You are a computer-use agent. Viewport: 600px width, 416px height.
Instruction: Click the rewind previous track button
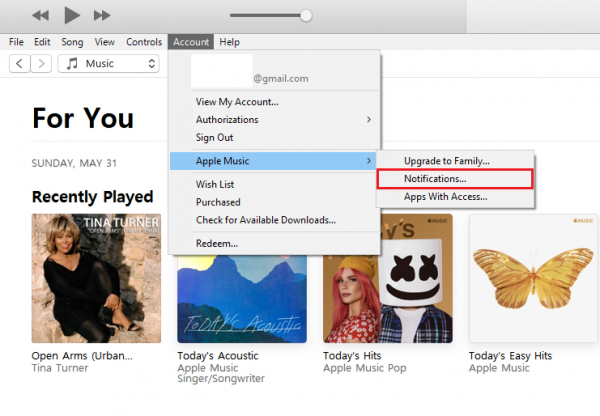pyautogui.click(x=41, y=15)
